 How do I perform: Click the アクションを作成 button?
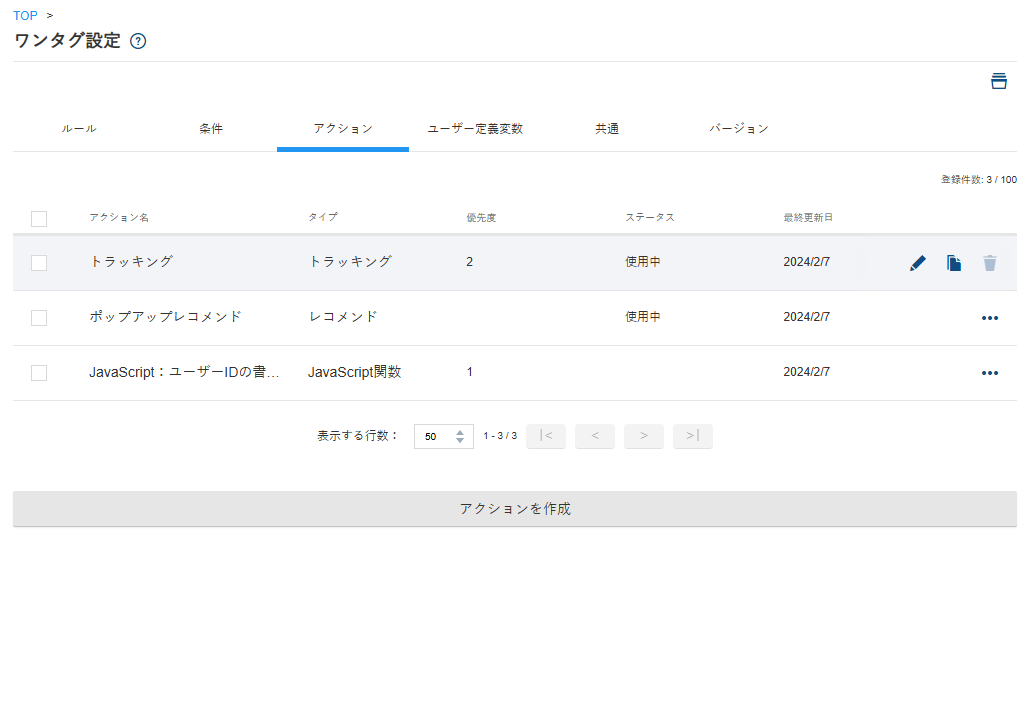click(x=515, y=509)
